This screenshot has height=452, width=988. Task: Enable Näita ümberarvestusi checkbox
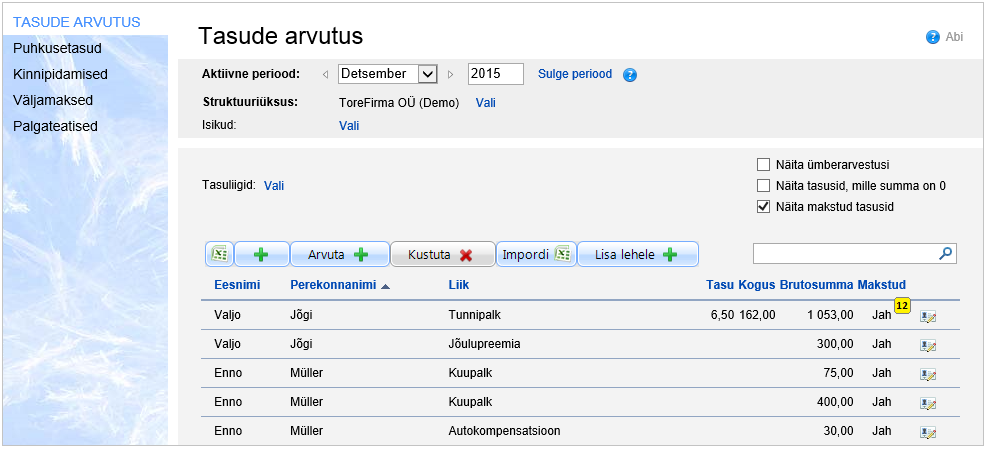click(x=764, y=165)
